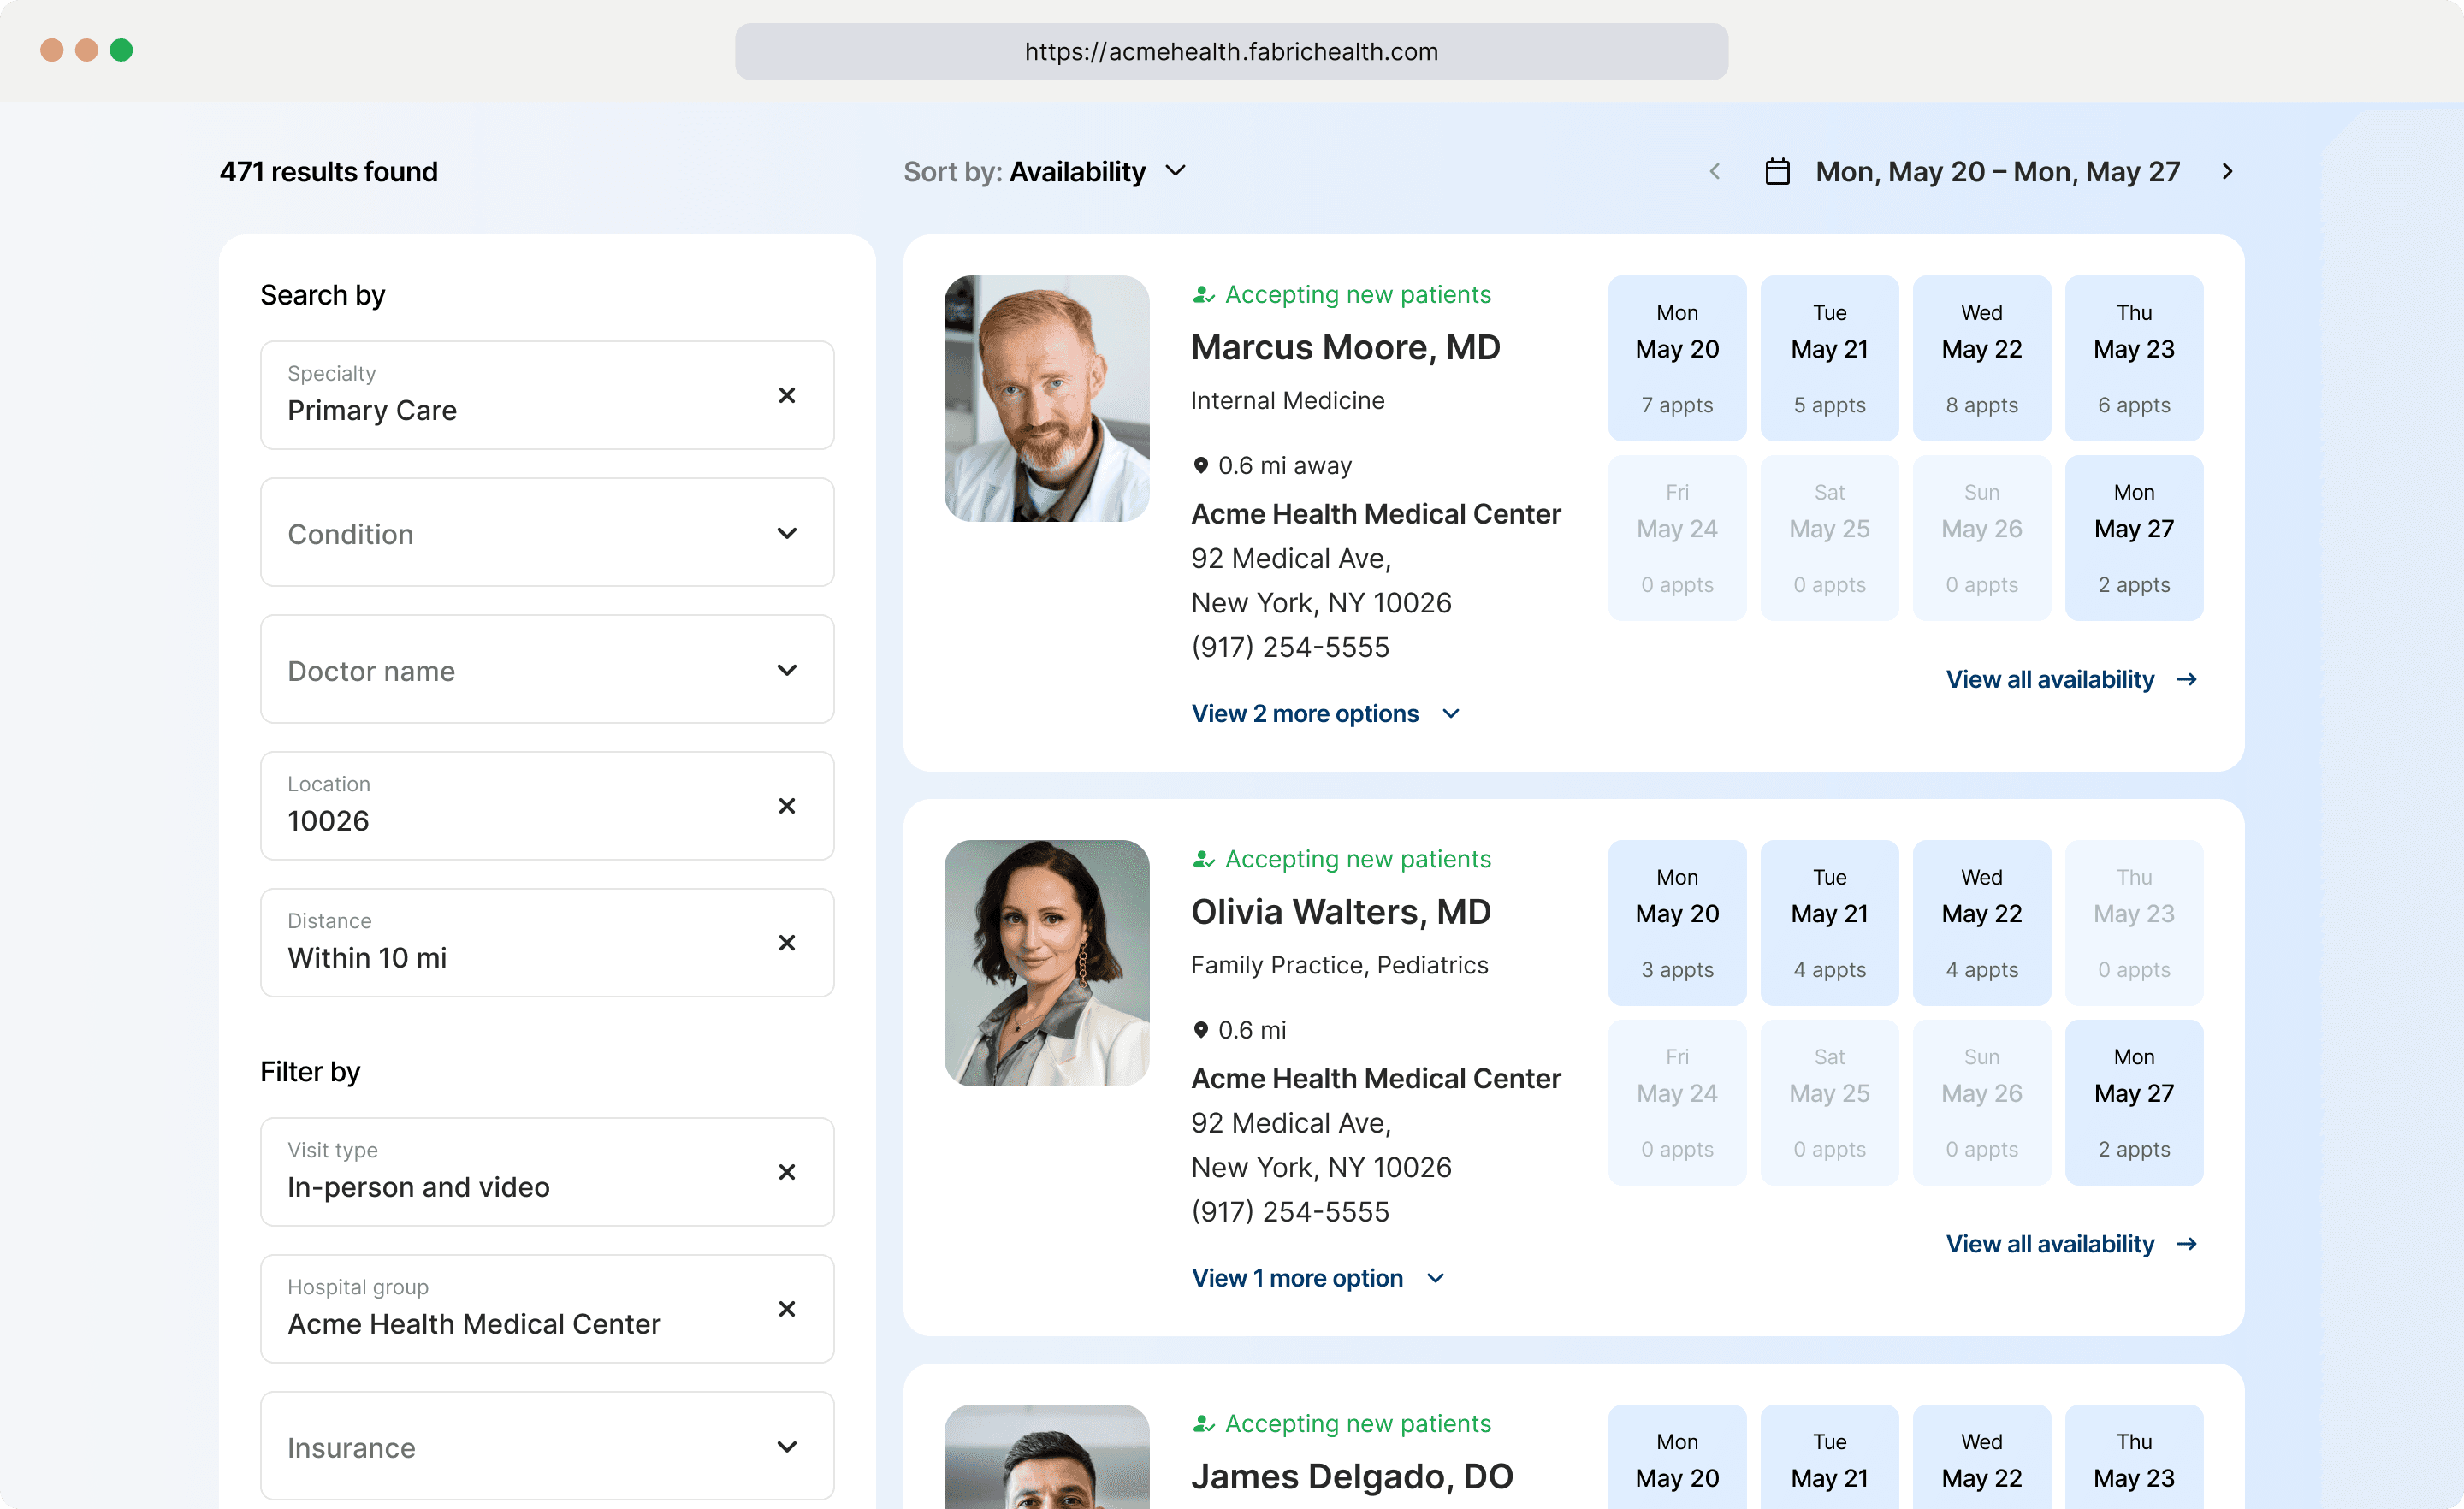The height and width of the screenshot is (1509, 2464).
Task: Open the Doctor name dropdown
Action: tap(547, 670)
